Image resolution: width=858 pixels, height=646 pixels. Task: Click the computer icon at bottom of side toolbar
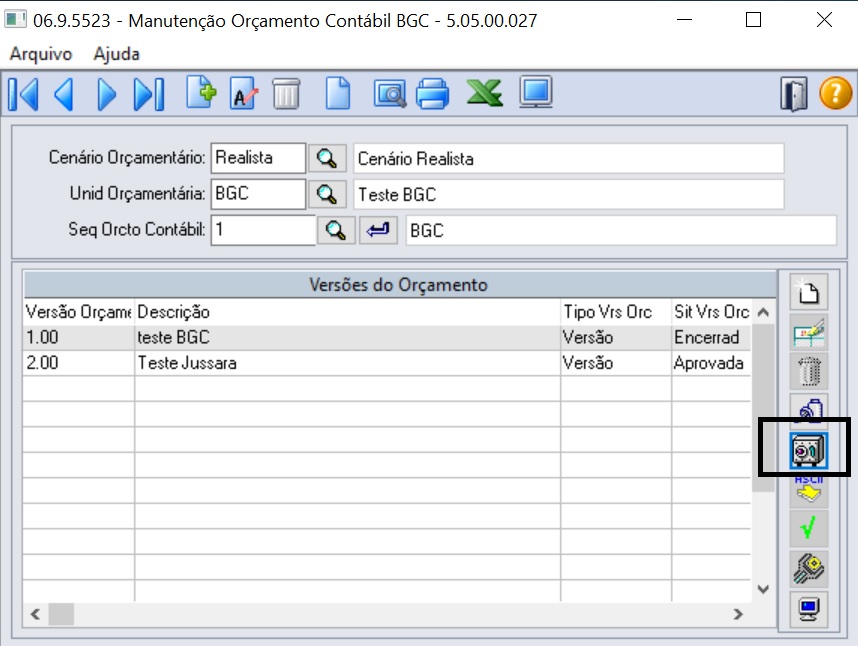(x=809, y=609)
